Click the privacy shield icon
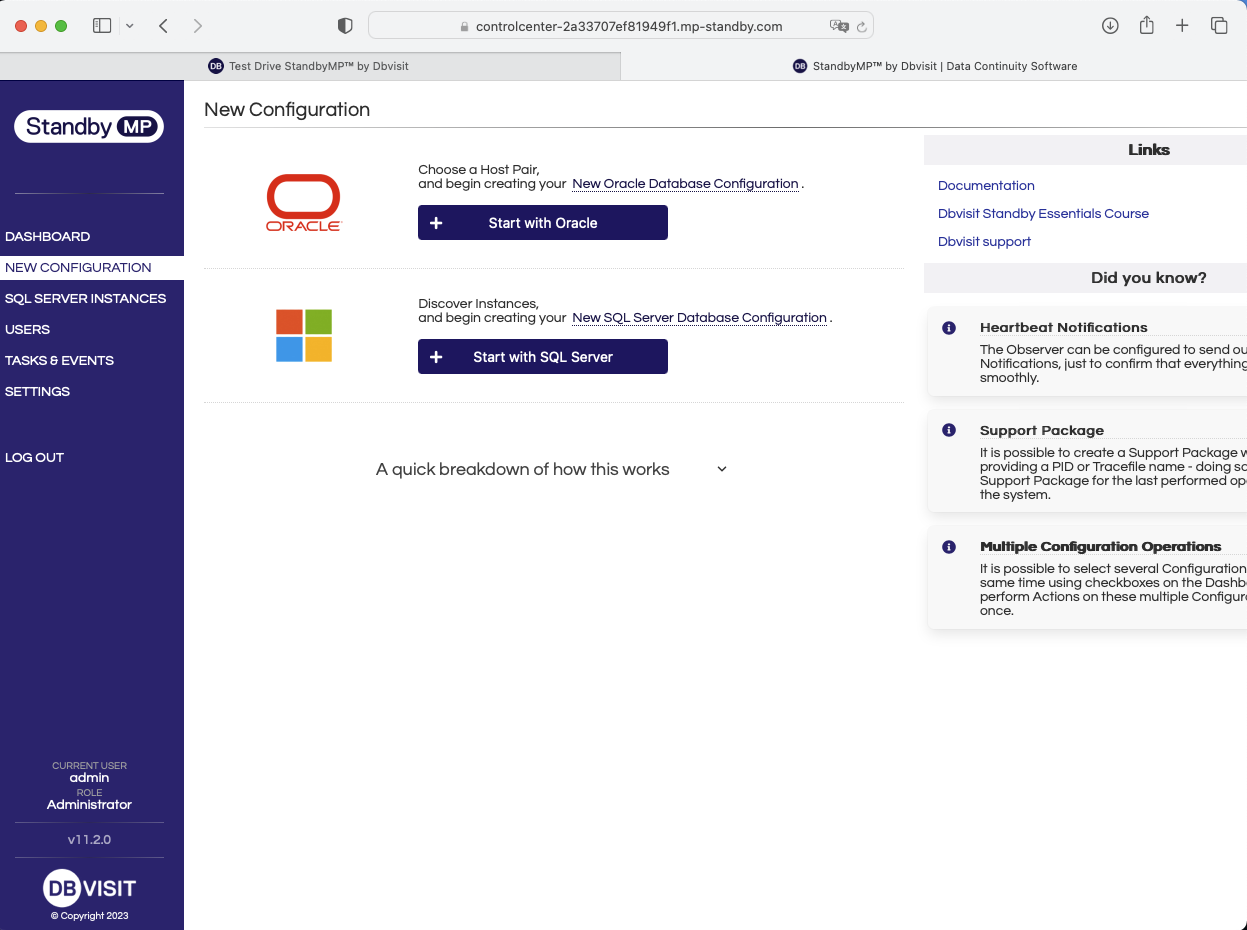The image size is (1247, 930). coord(345,26)
